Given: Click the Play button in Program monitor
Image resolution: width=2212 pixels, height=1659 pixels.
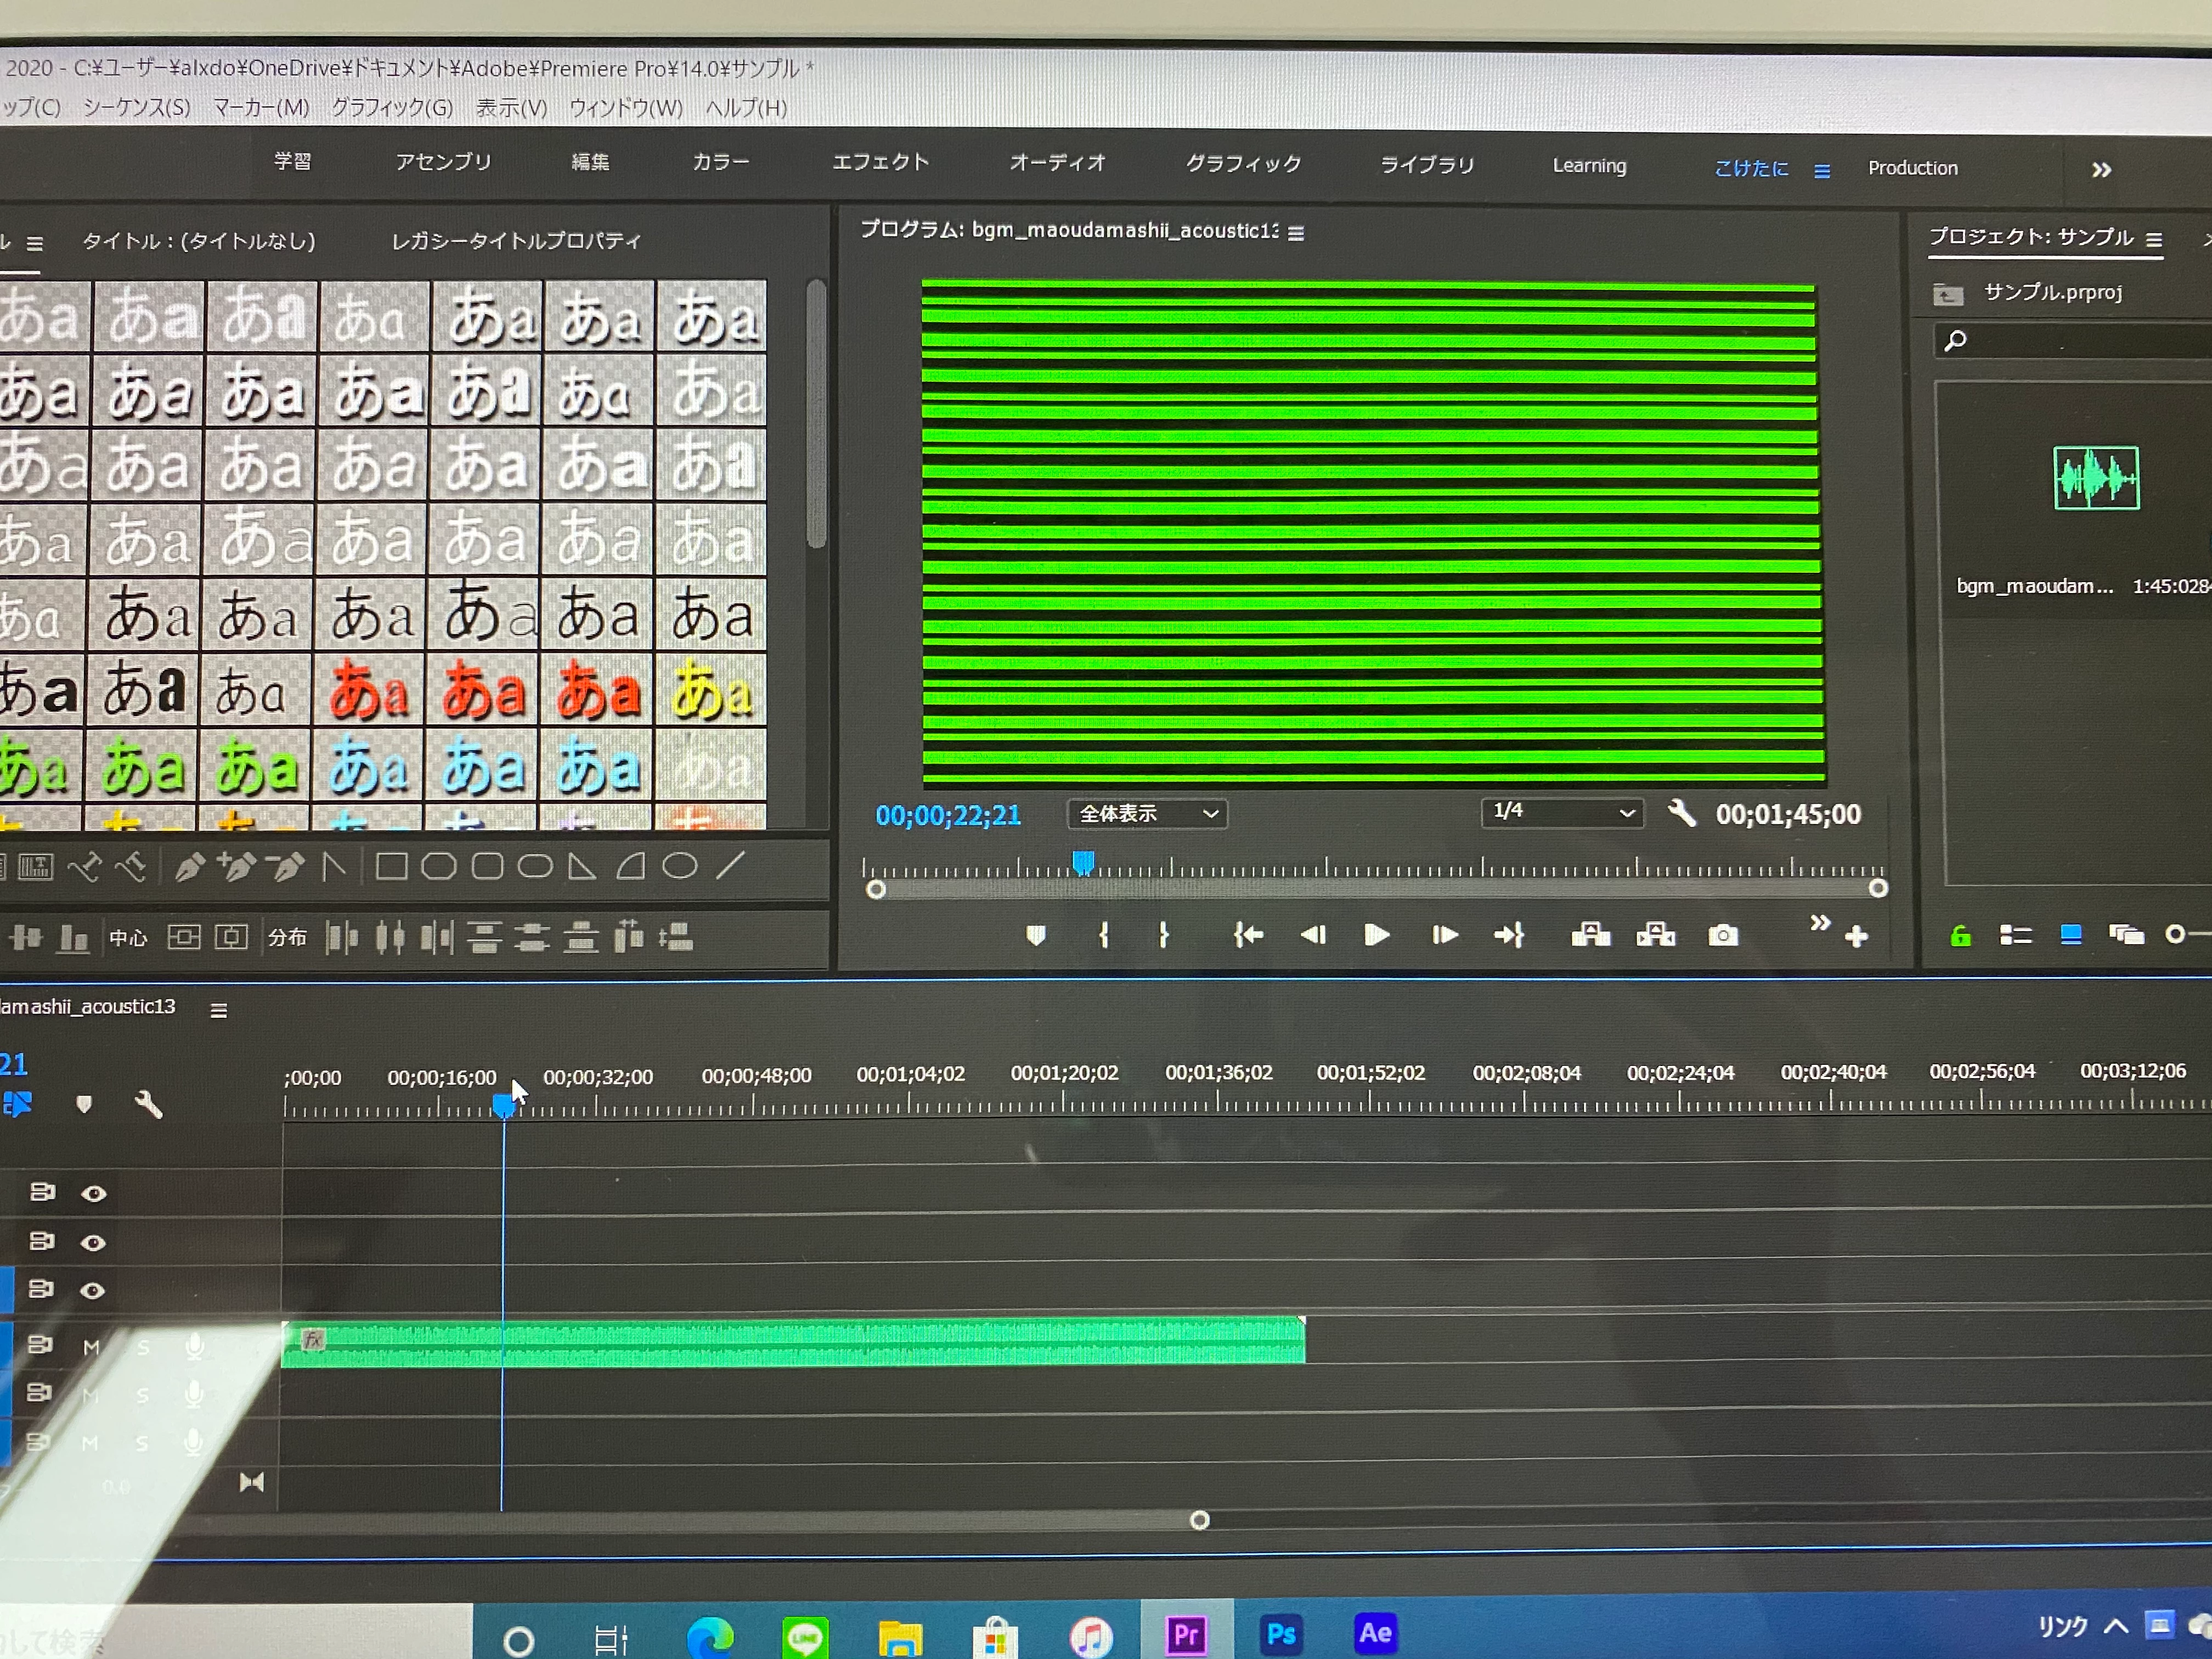Looking at the screenshot, I should pos(1376,935).
